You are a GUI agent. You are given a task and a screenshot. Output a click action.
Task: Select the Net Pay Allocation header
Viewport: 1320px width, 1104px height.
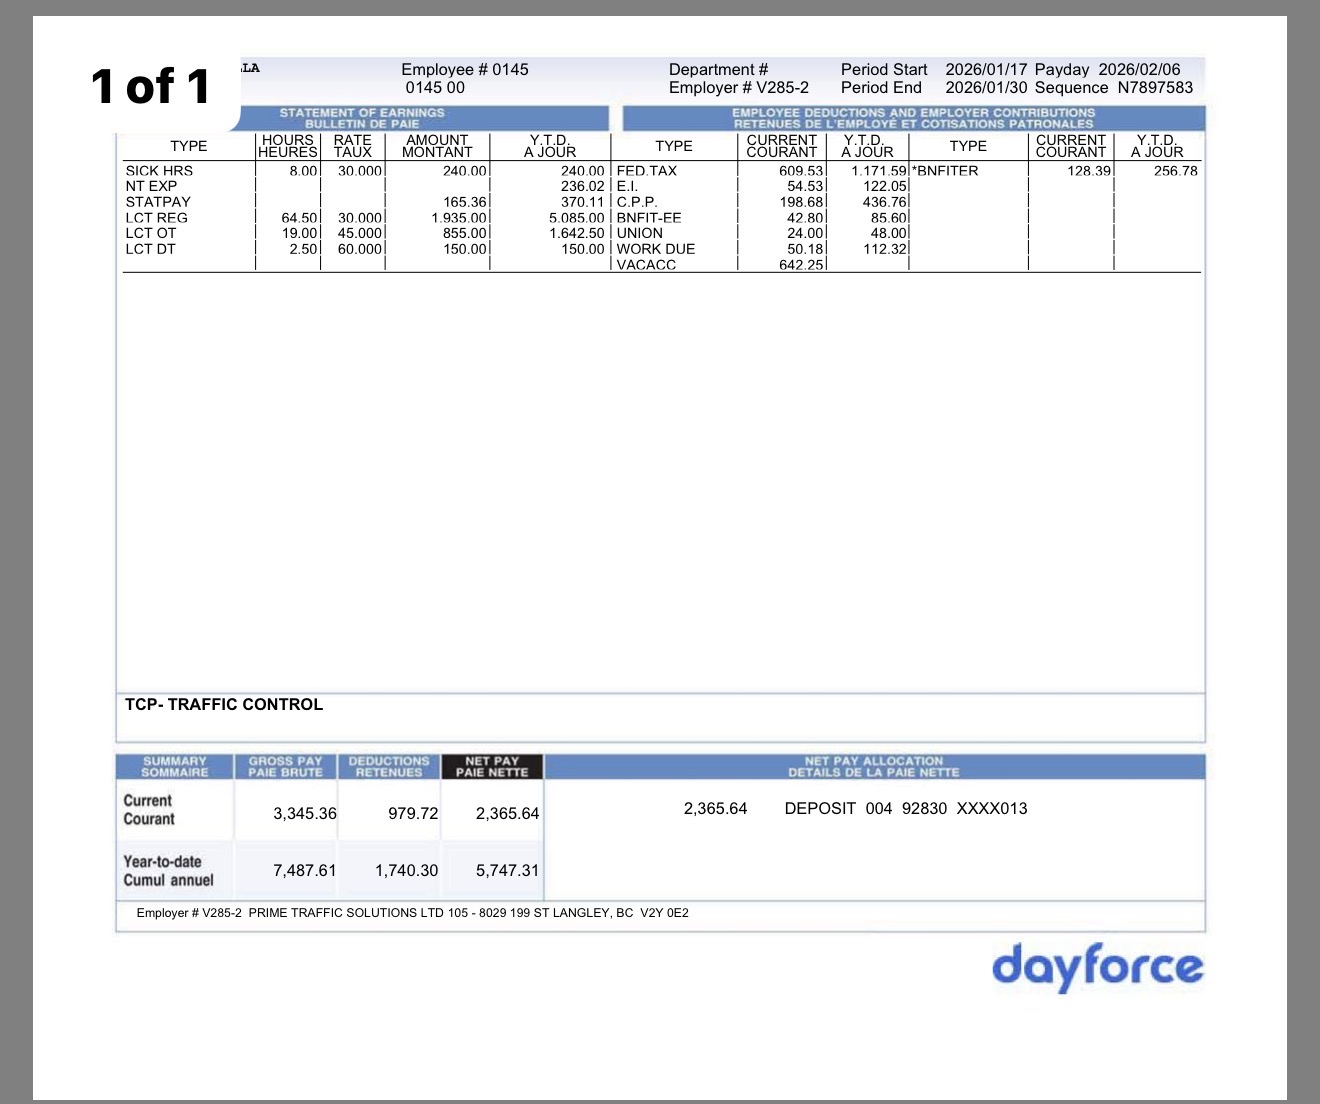click(873, 766)
